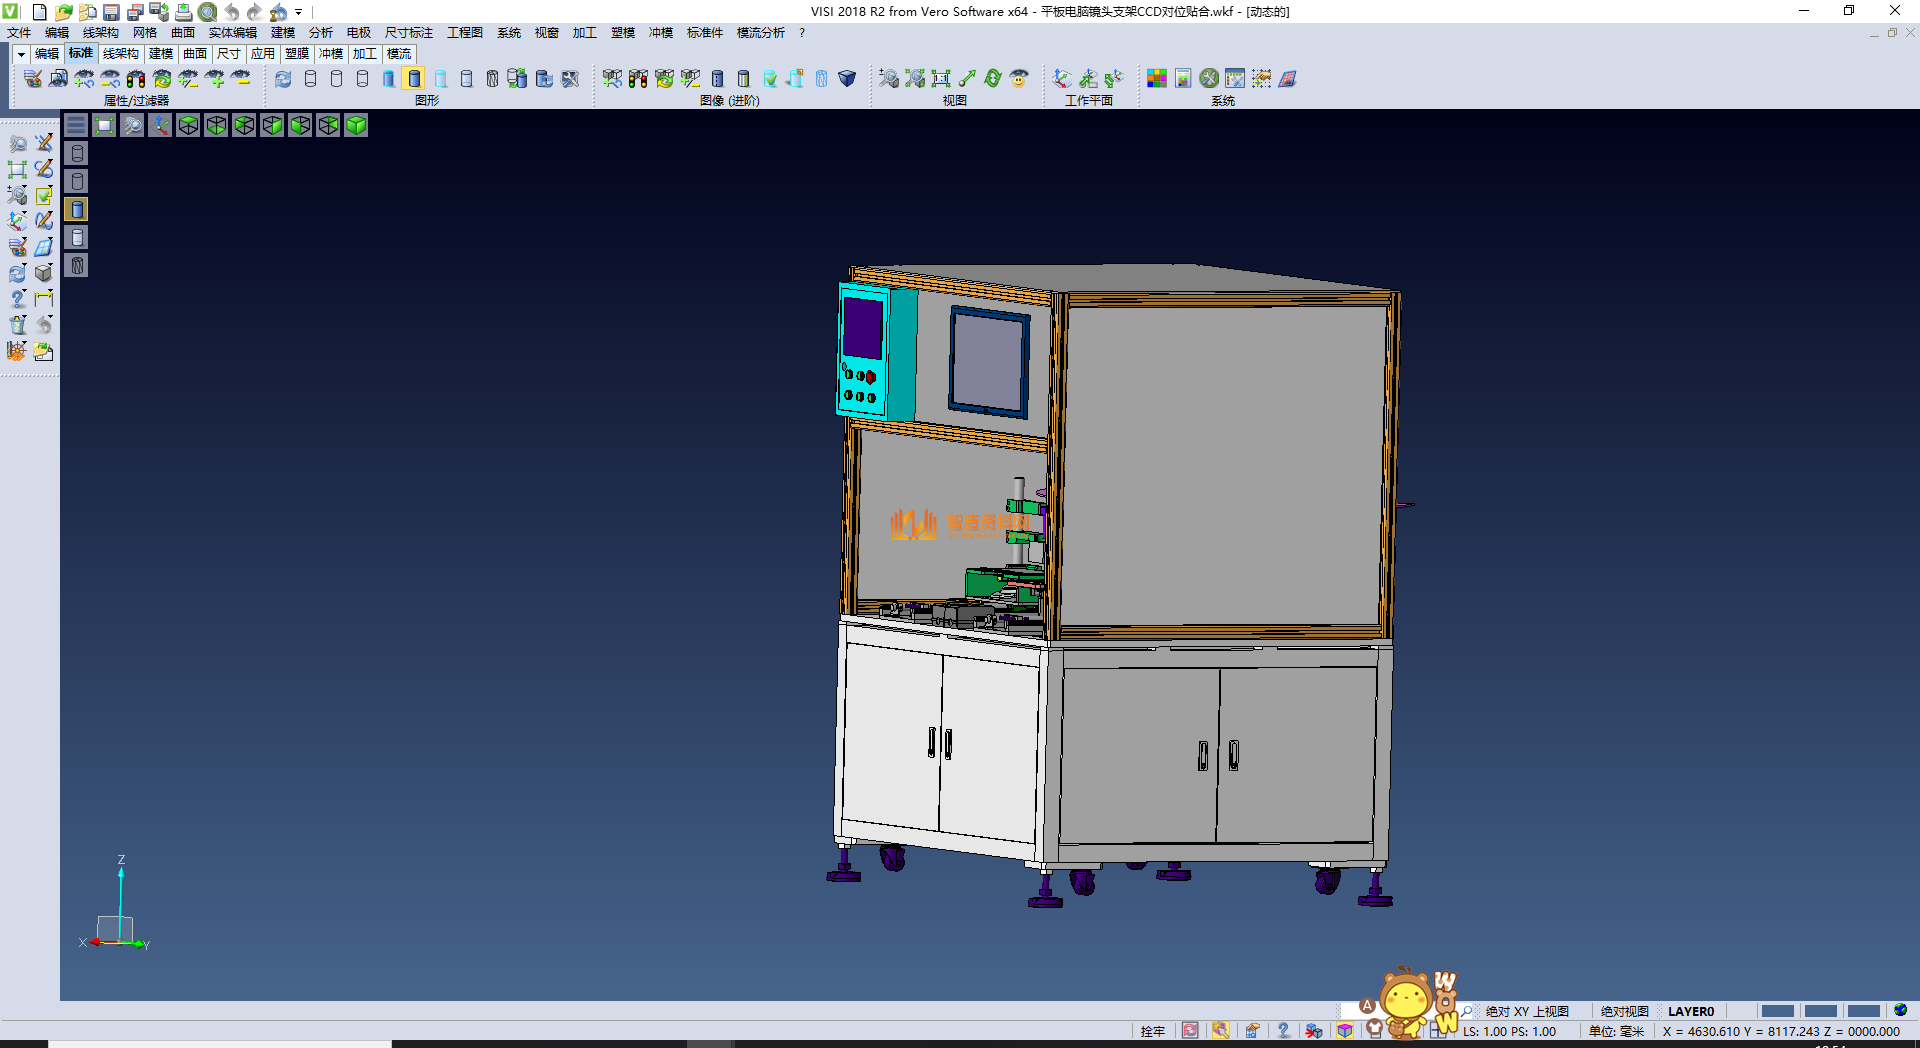This screenshot has width=1920, height=1048.
Task: Click the LAYER0 label in status bar
Action: 1691,1011
